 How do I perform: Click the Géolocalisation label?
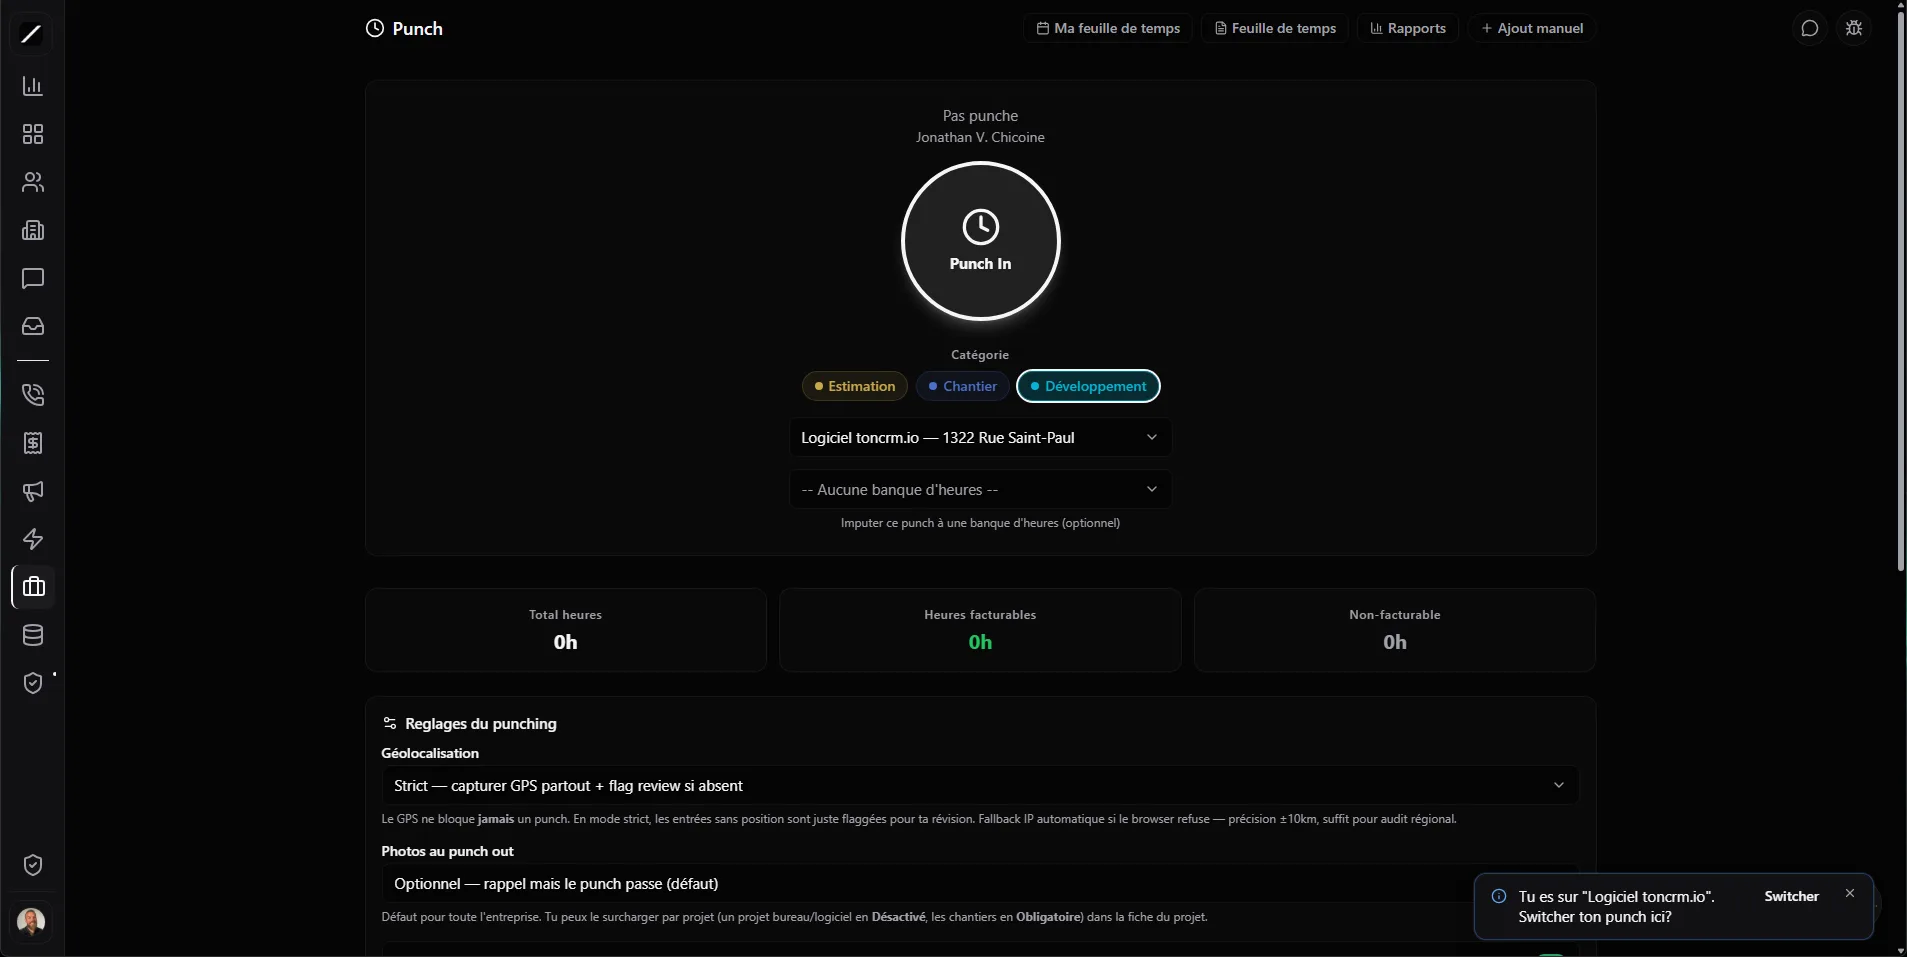point(430,753)
